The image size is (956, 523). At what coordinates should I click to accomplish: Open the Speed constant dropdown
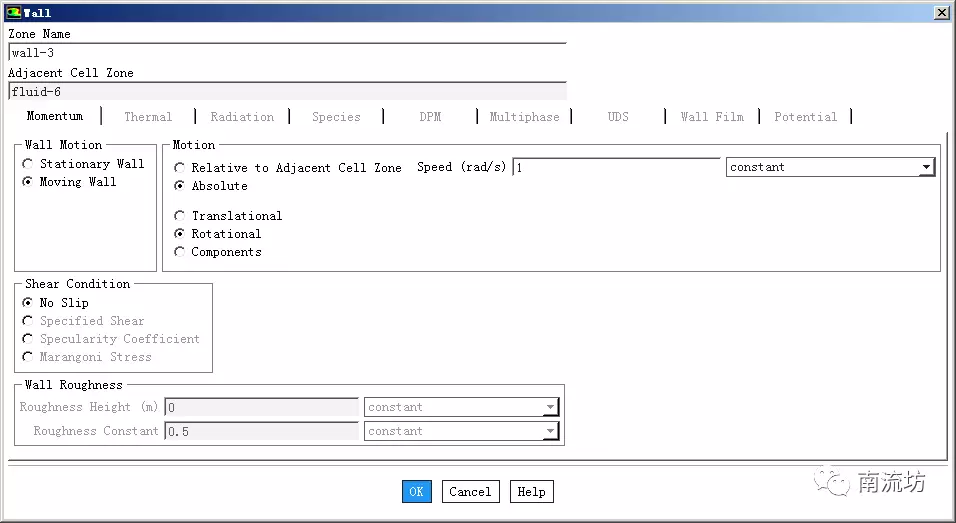coord(830,167)
